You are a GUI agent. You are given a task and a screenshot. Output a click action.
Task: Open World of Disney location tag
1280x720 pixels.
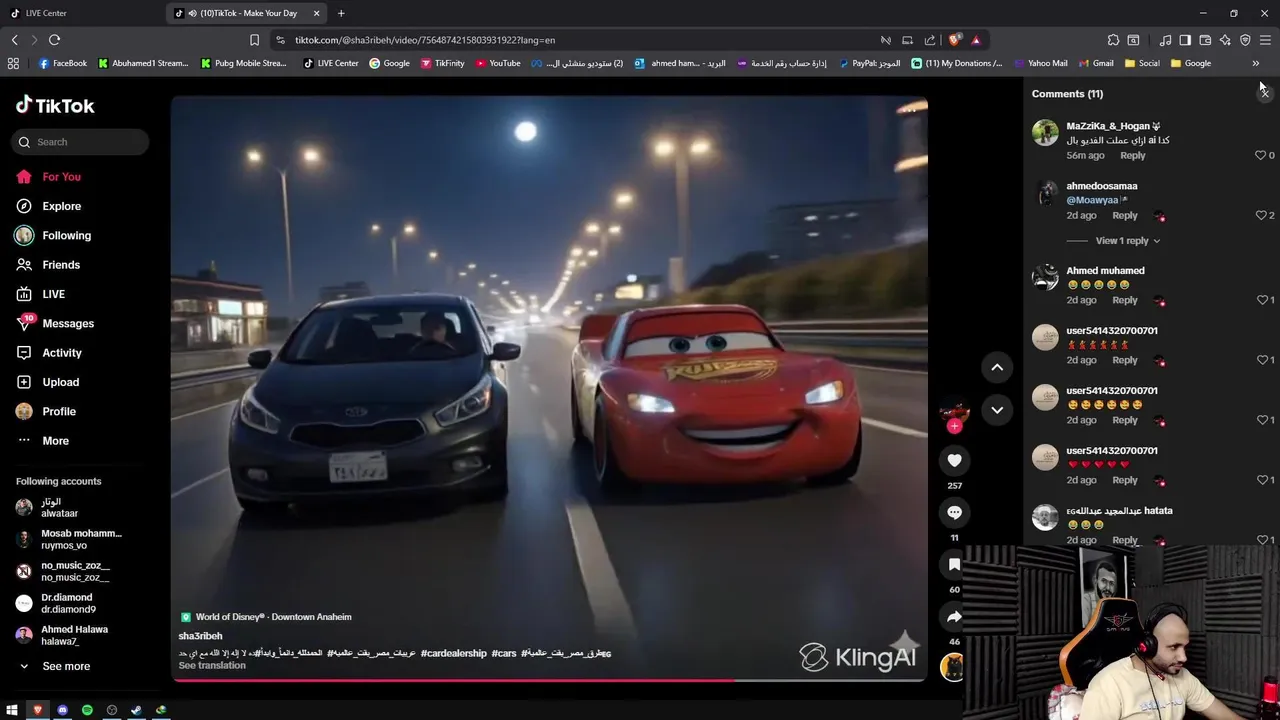[266, 617]
